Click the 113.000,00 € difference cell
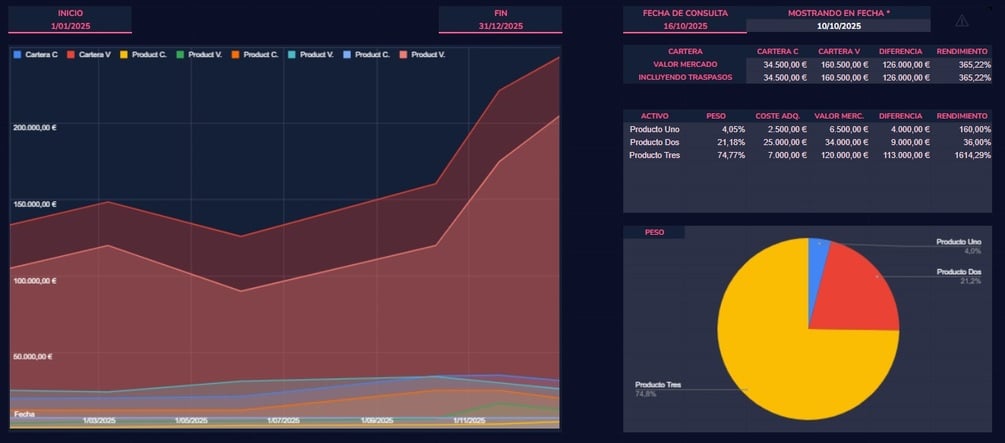This screenshot has width=1005, height=443. pos(905,155)
